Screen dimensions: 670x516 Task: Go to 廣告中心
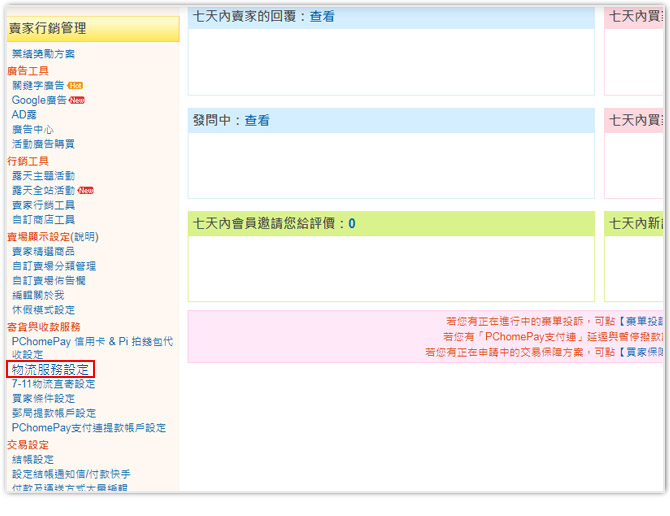(33, 130)
